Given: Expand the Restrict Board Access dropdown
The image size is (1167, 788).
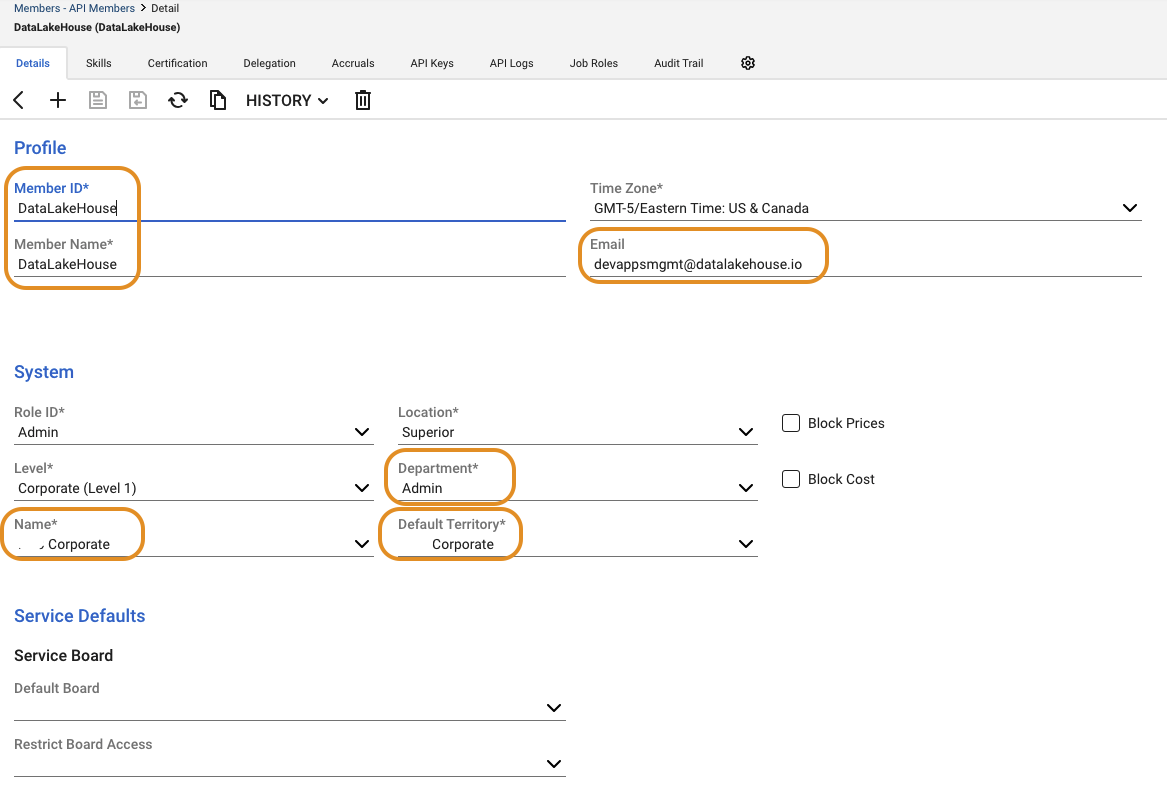Looking at the screenshot, I should point(554,764).
